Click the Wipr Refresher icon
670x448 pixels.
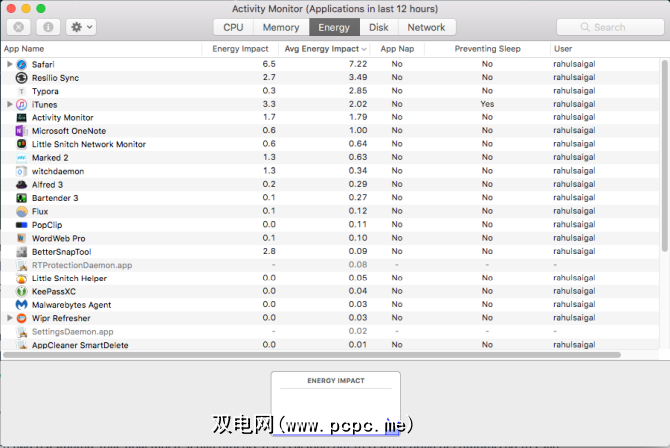pyautogui.click(x=21, y=318)
